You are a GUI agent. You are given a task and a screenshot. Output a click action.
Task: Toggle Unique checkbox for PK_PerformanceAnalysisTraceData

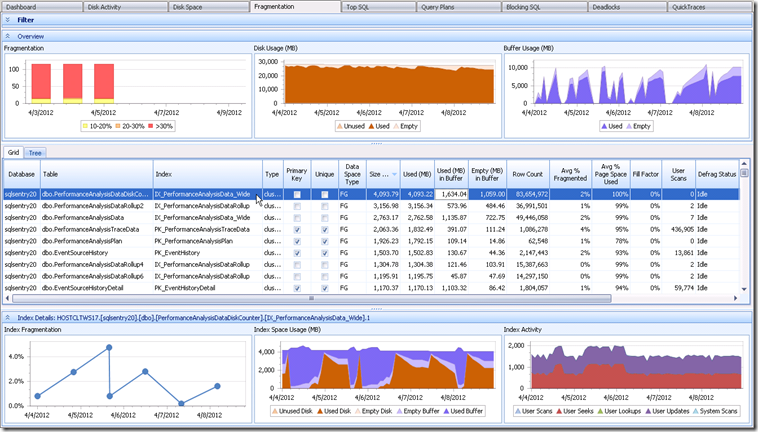tap(324, 230)
